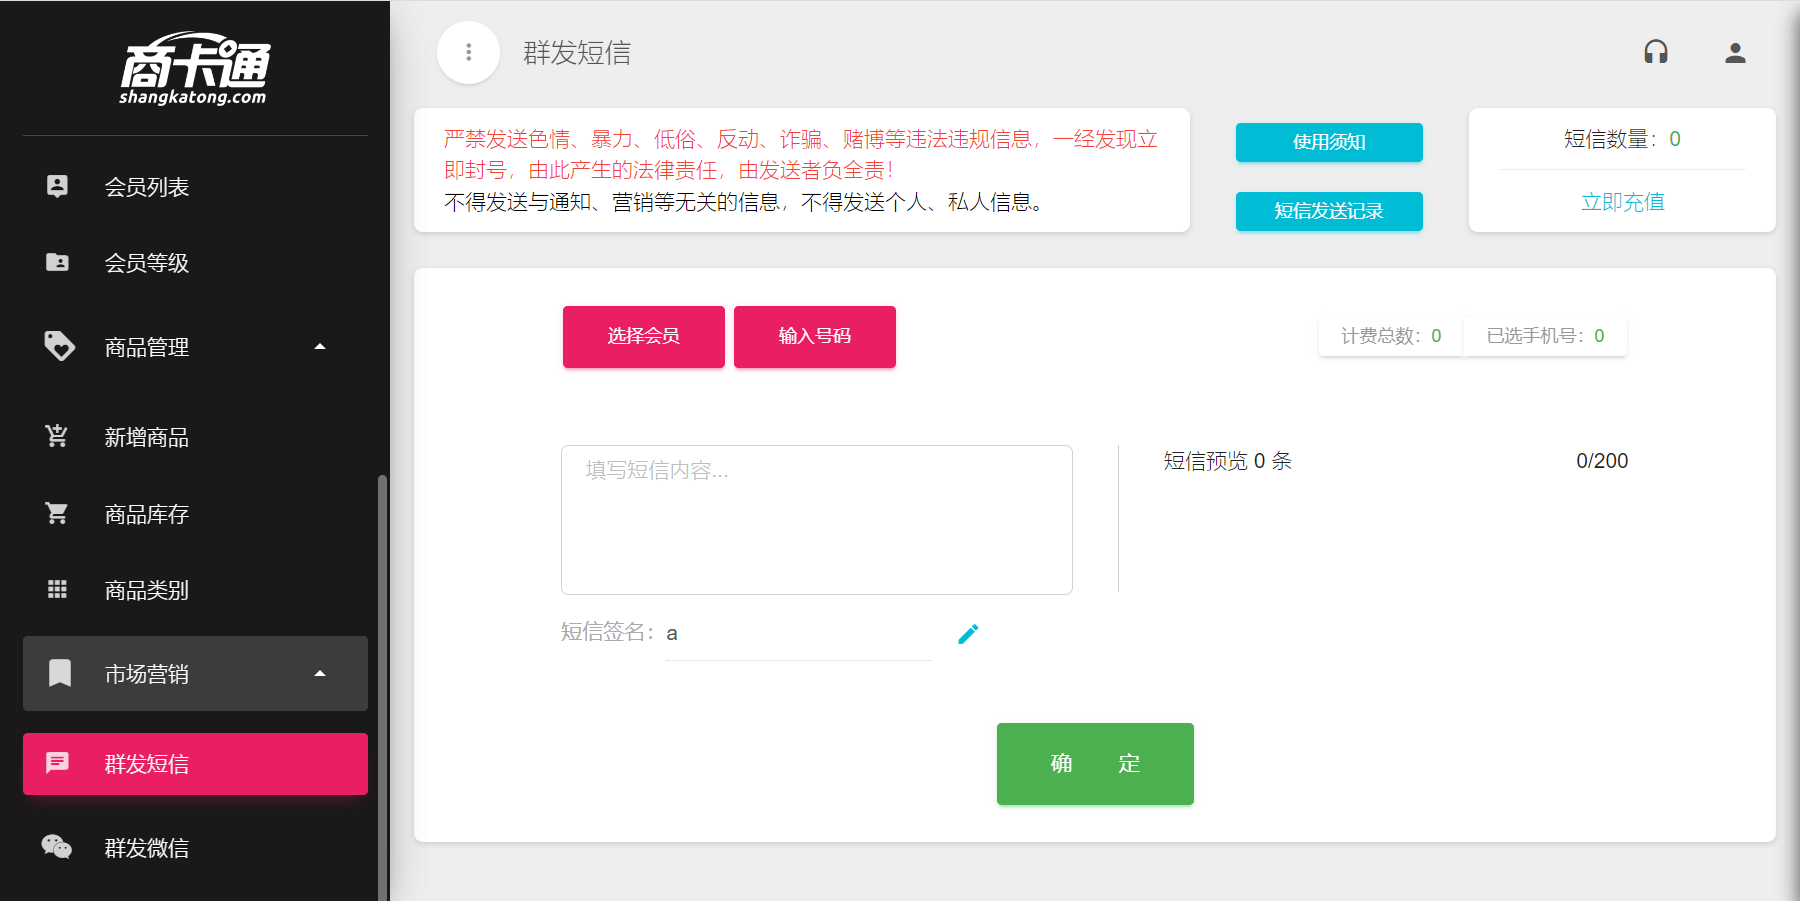Image resolution: width=1800 pixels, height=901 pixels.
Task: Click the pencil icon to edit 短信签名
Action: (968, 634)
